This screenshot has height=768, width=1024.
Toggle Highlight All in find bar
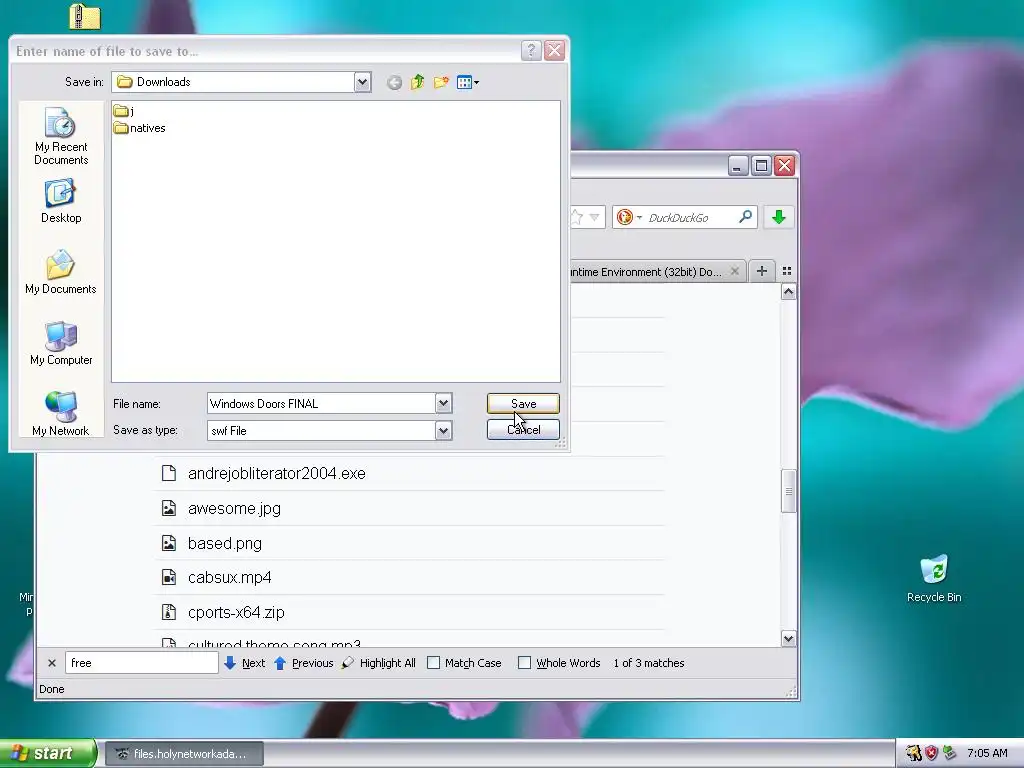[379, 663]
